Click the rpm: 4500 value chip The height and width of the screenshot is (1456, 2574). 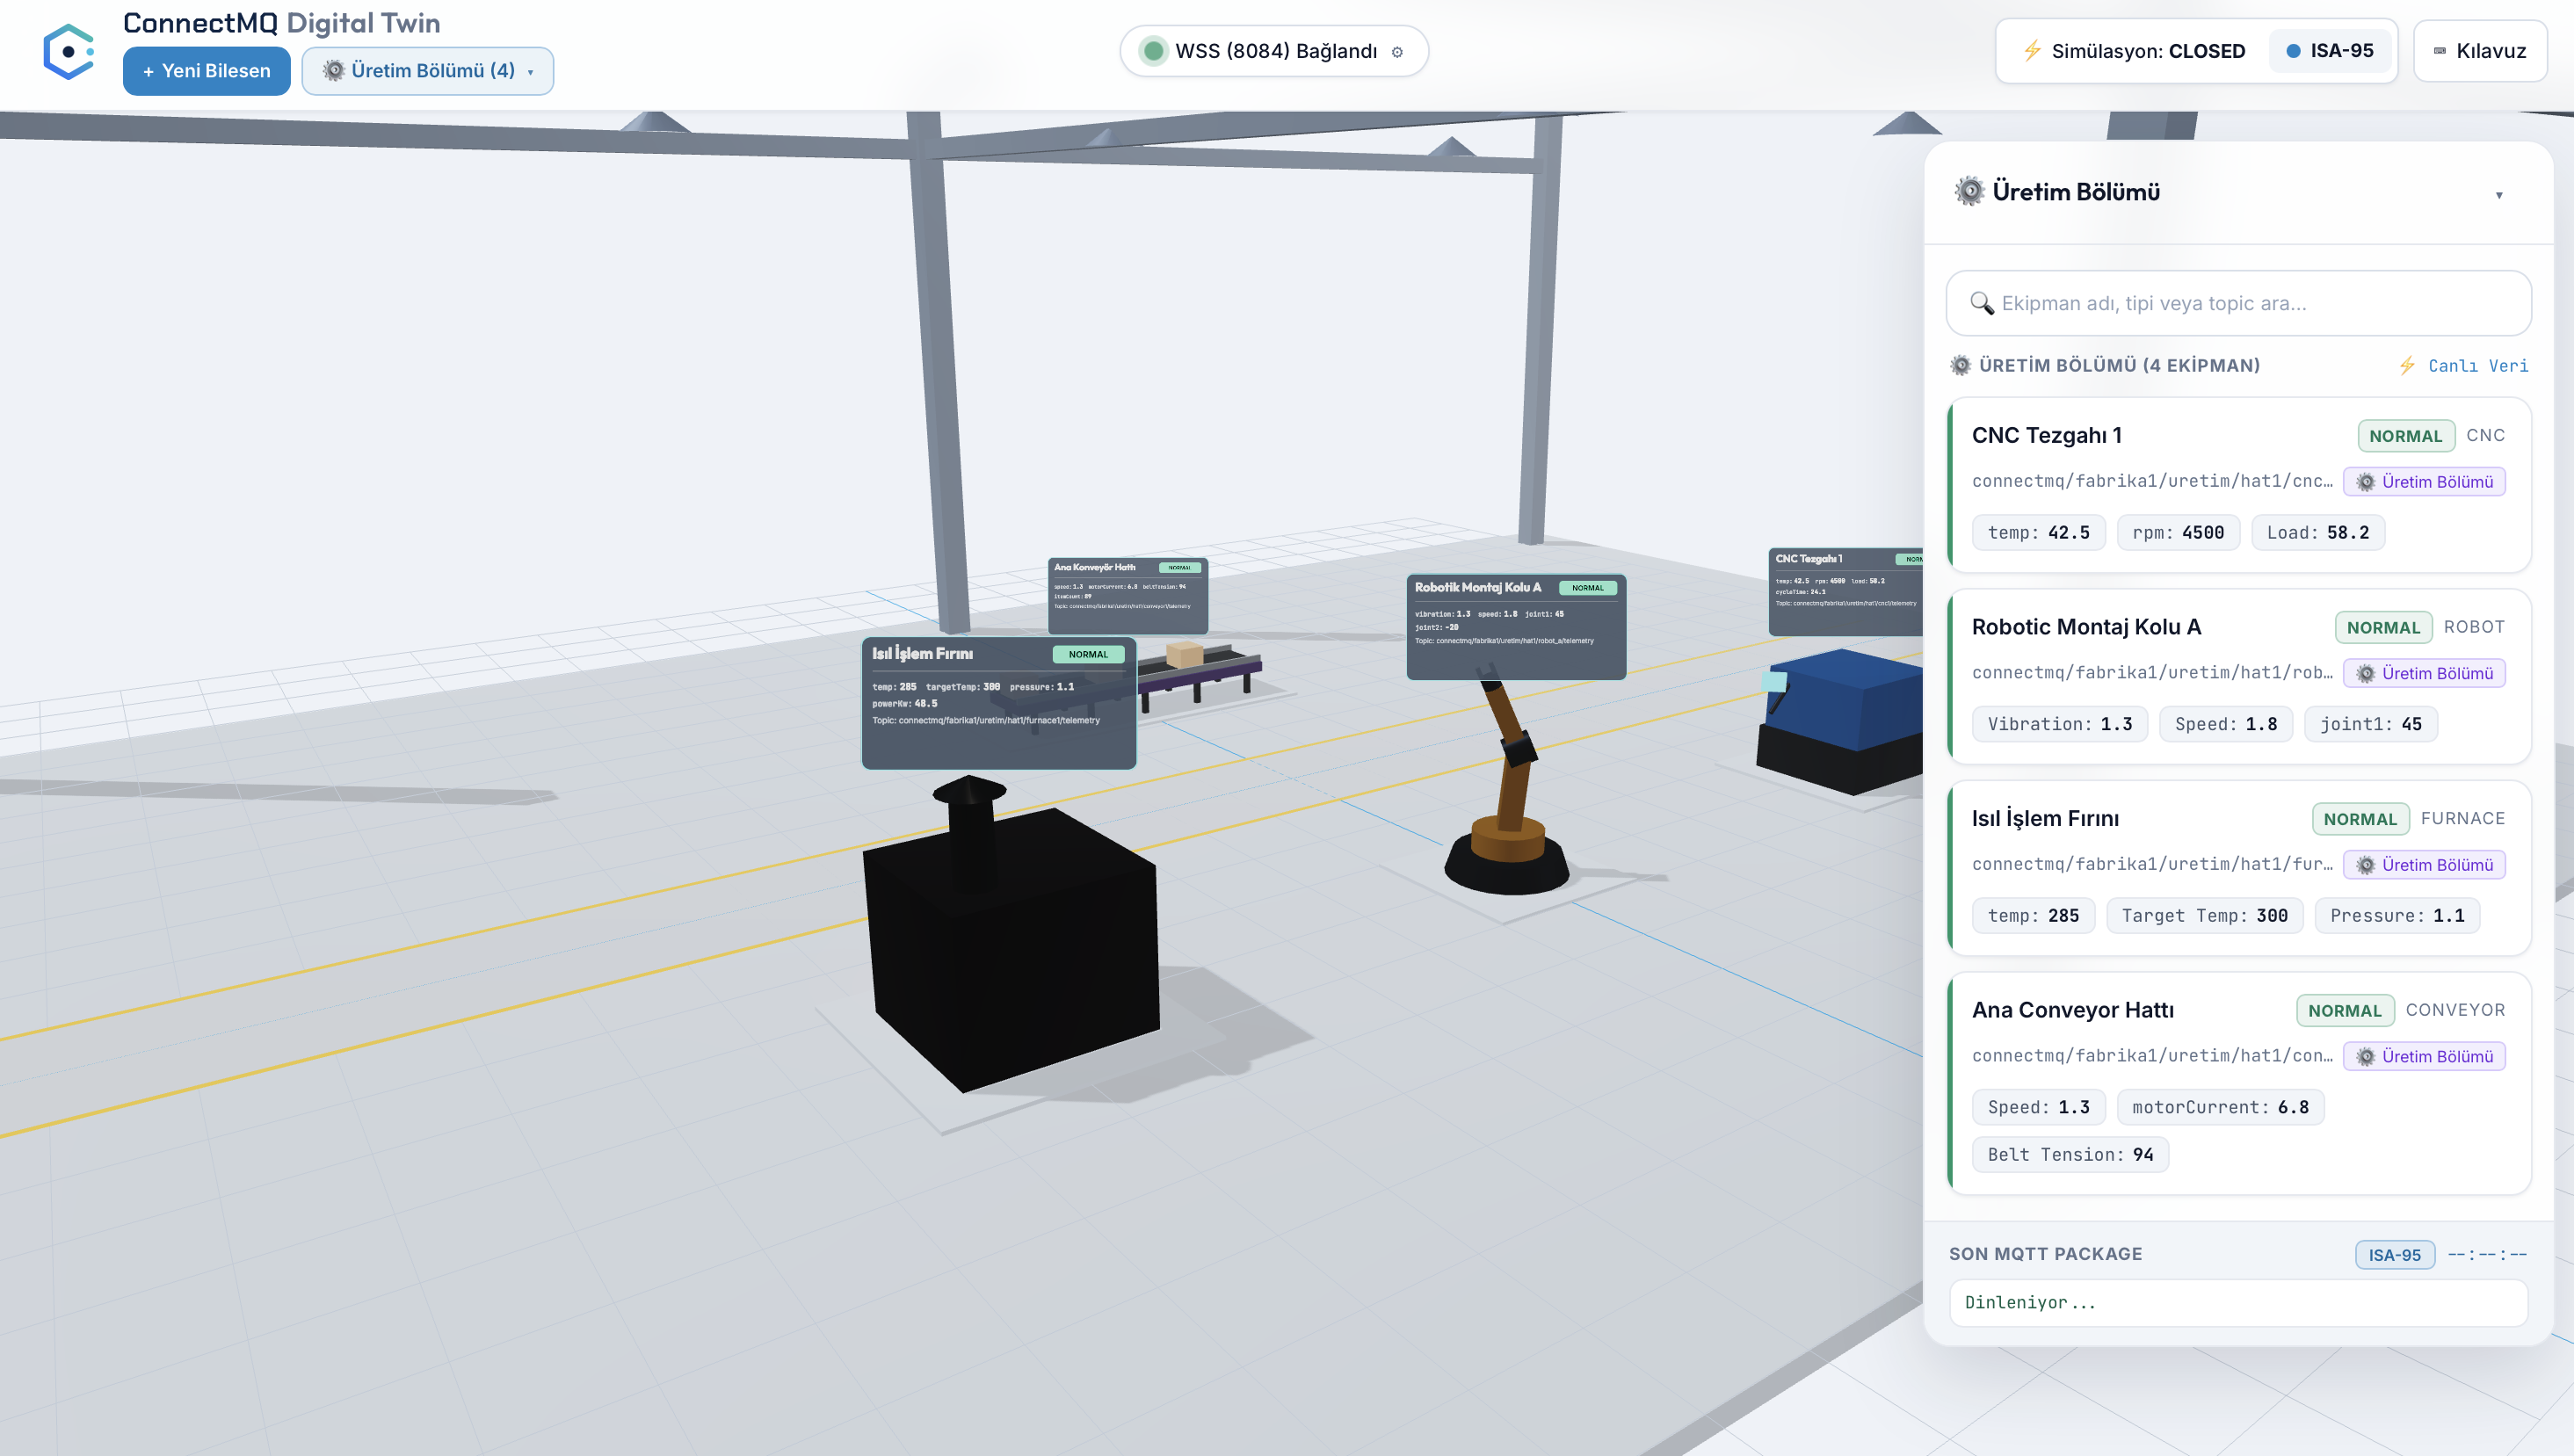tap(2178, 533)
